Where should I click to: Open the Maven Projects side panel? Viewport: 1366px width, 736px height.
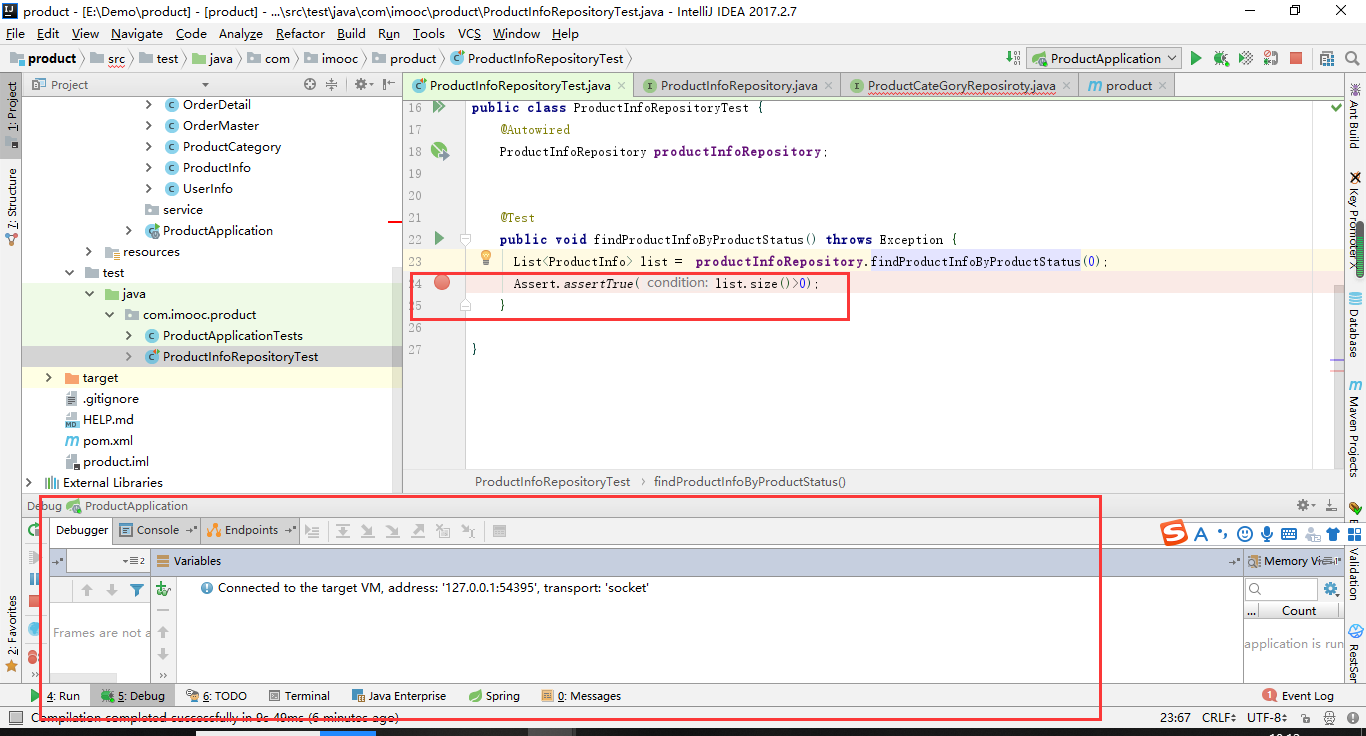click(x=1355, y=428)
